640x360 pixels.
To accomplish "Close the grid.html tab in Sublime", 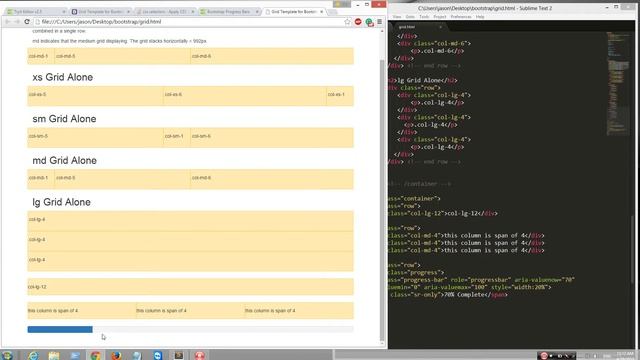I will [440, 27].
